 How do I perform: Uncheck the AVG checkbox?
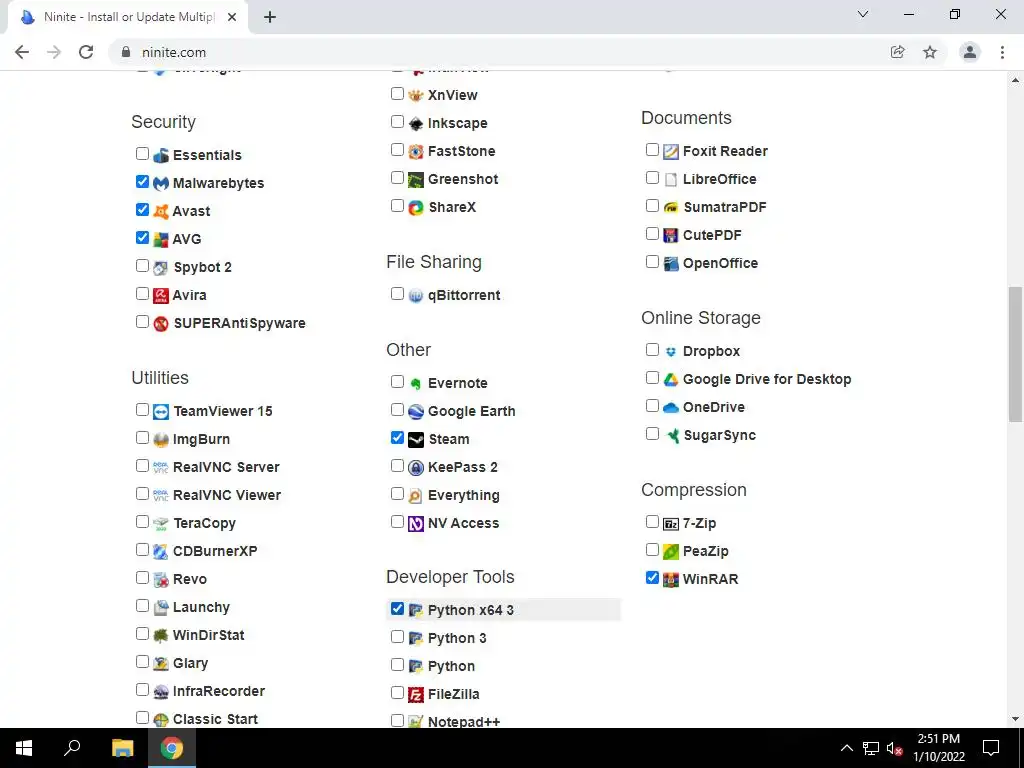(142, 238)
